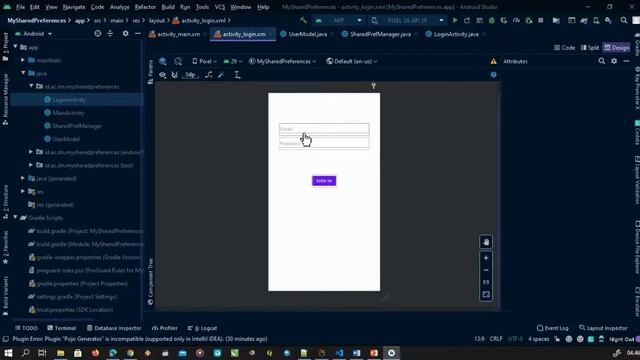
Task: Open the Navigate menu
Action: tap(74, 7)
